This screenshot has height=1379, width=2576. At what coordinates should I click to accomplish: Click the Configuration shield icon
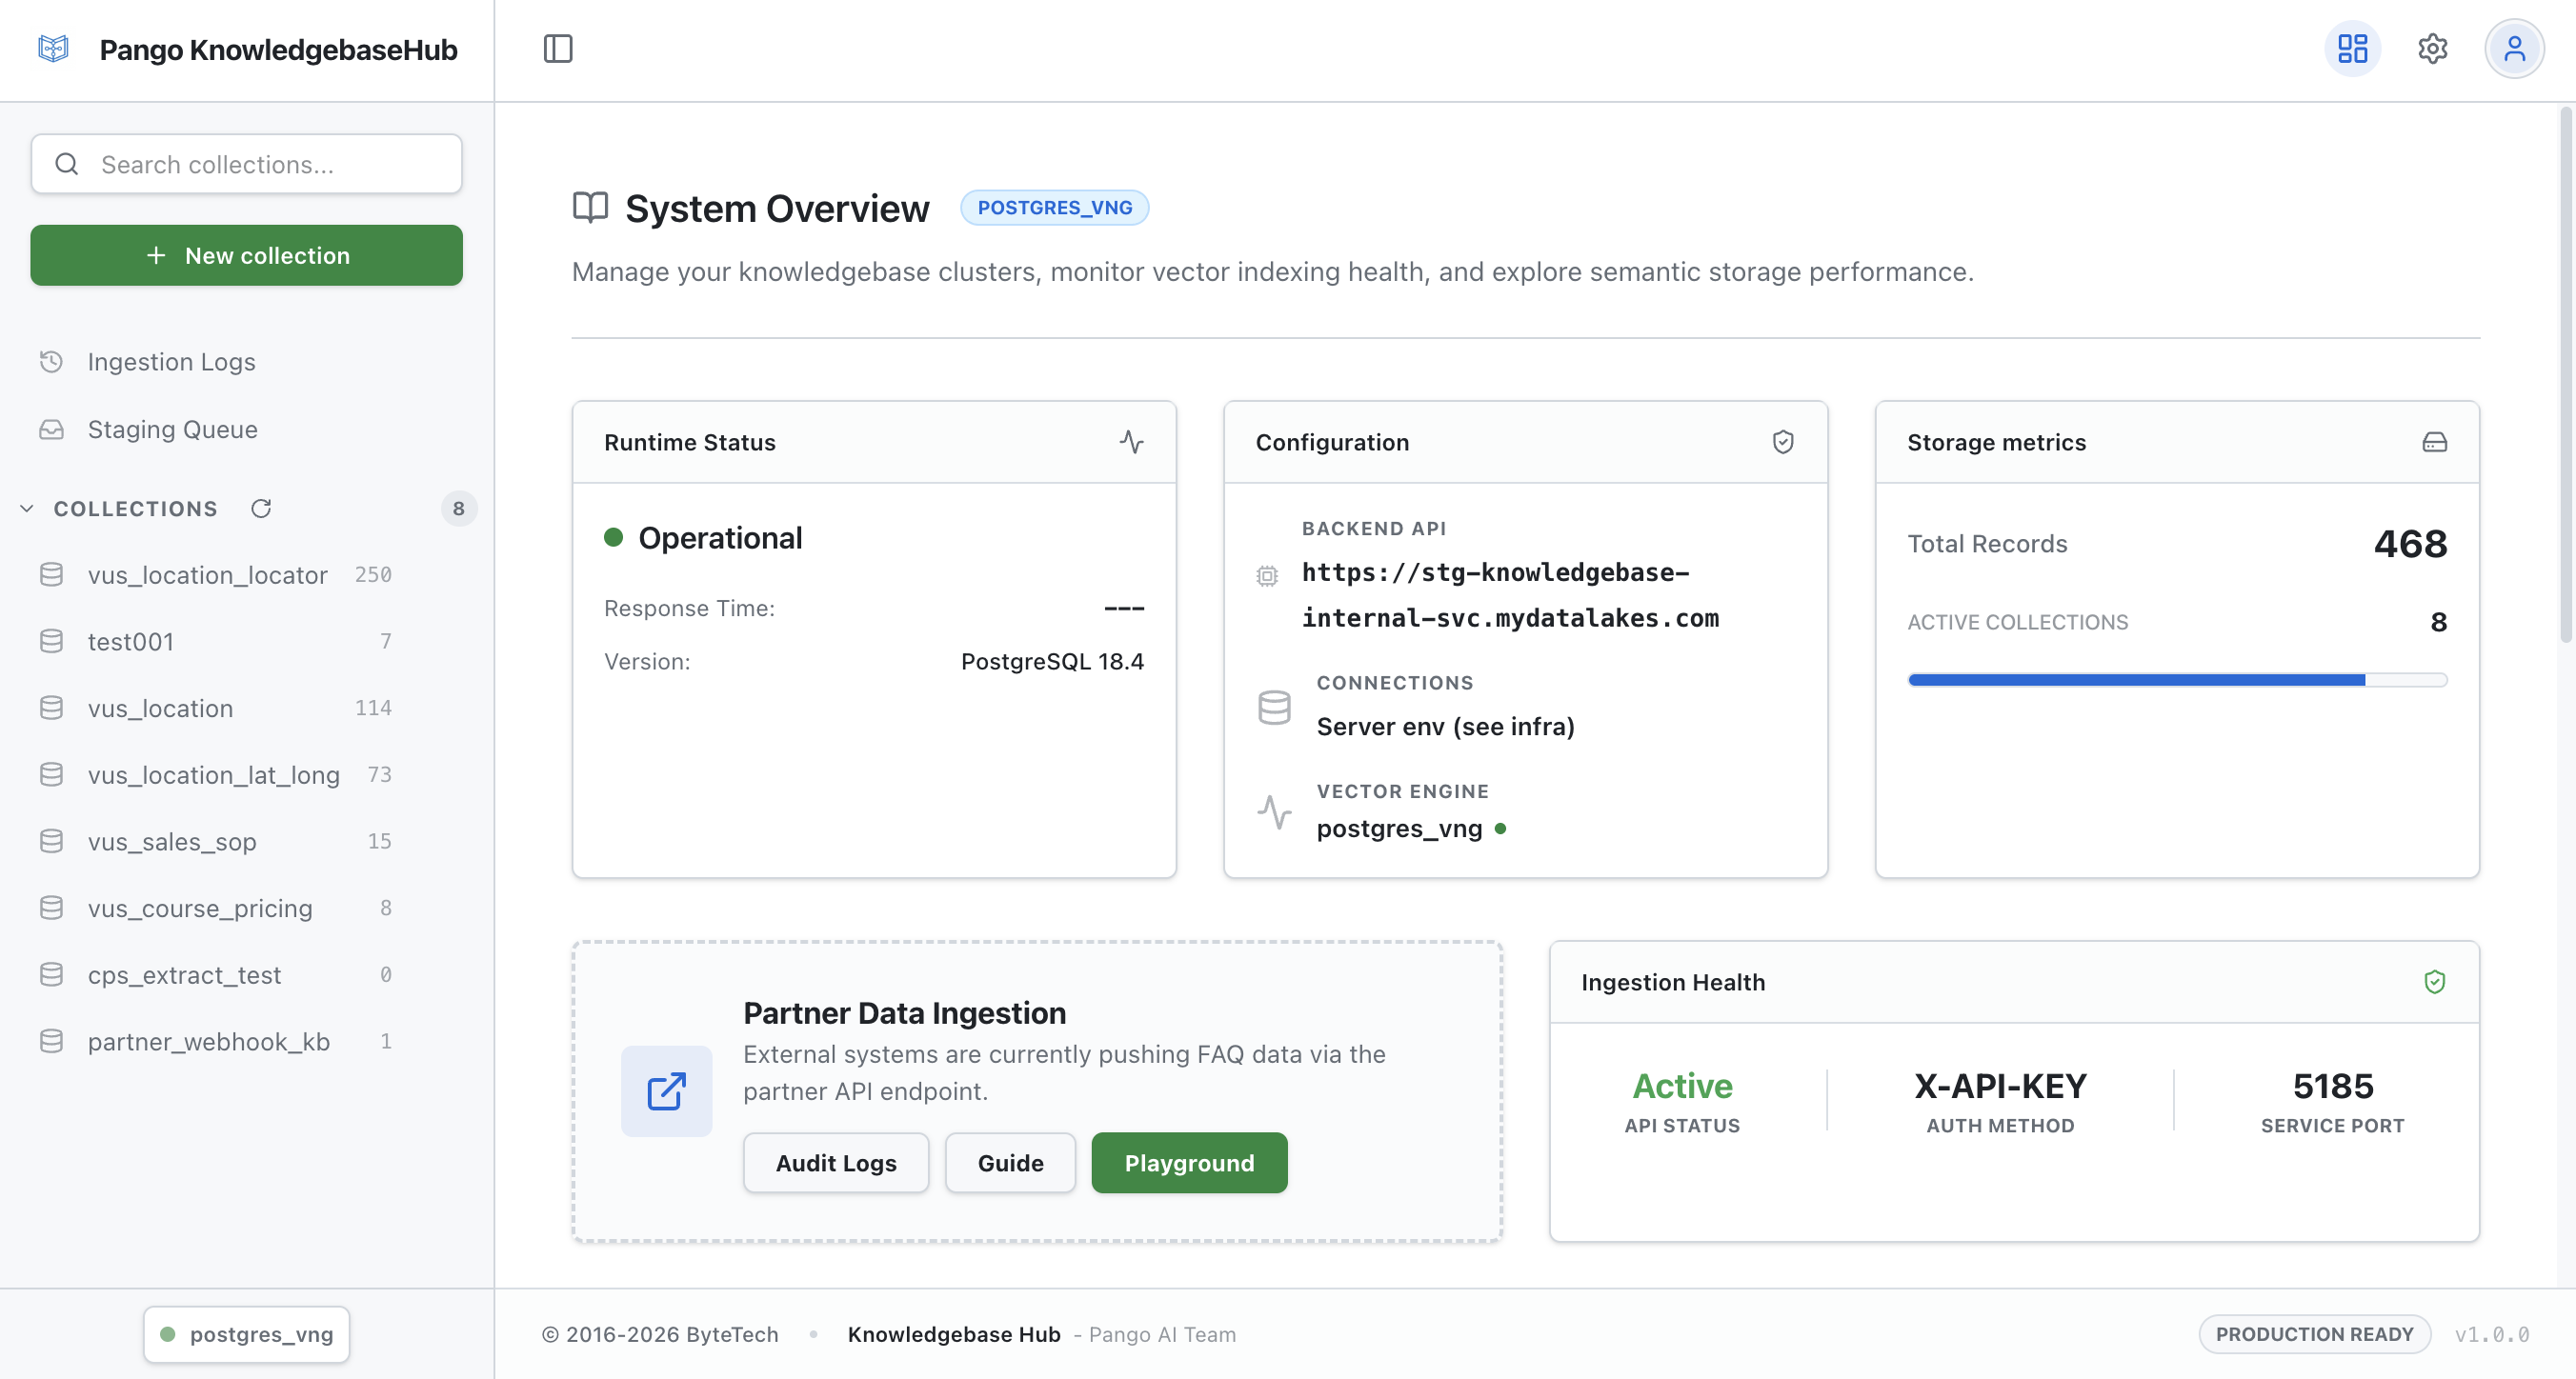pos(1783,442)
